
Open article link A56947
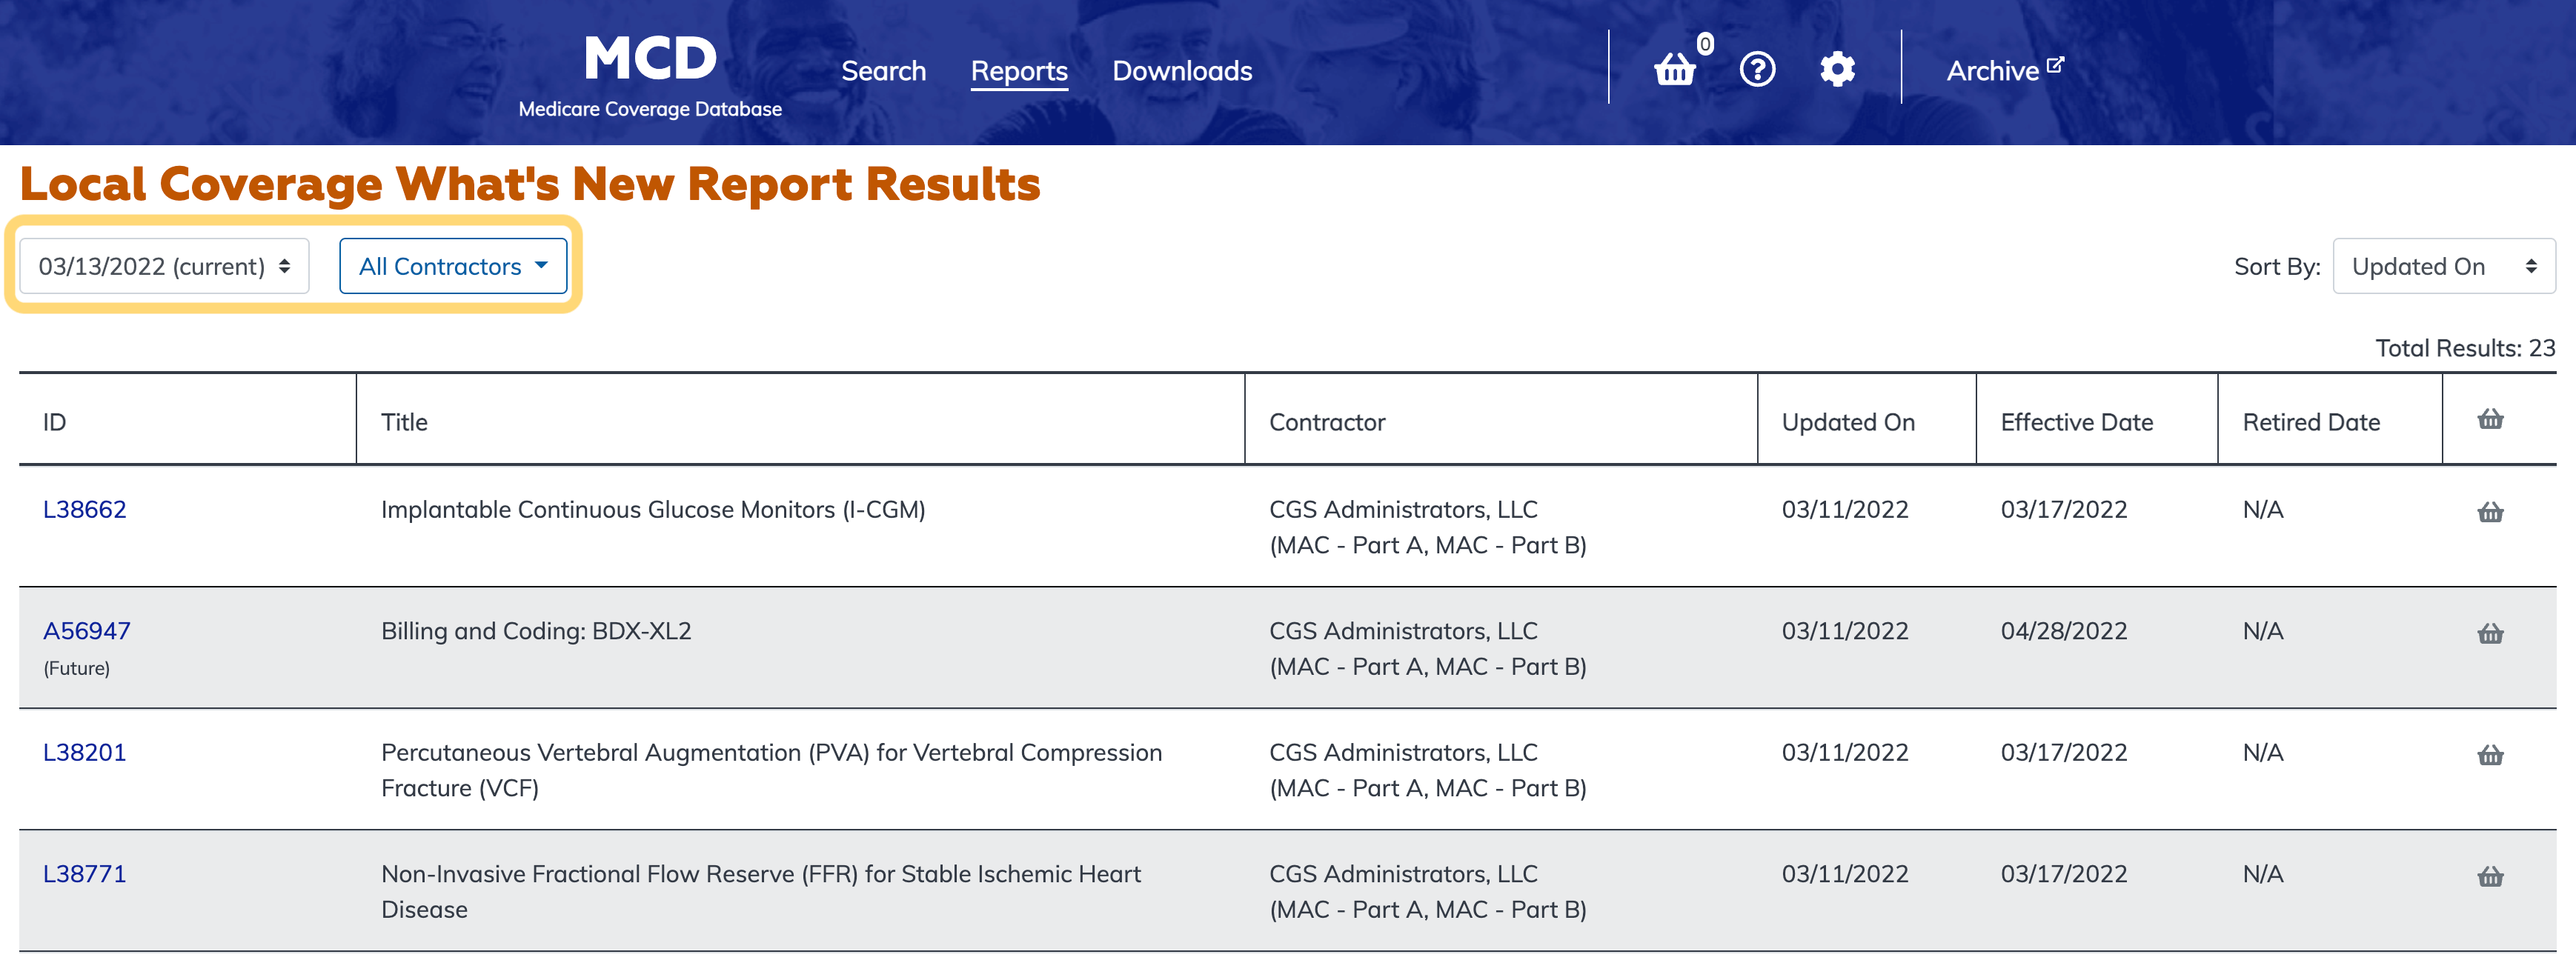click(87, 631)
